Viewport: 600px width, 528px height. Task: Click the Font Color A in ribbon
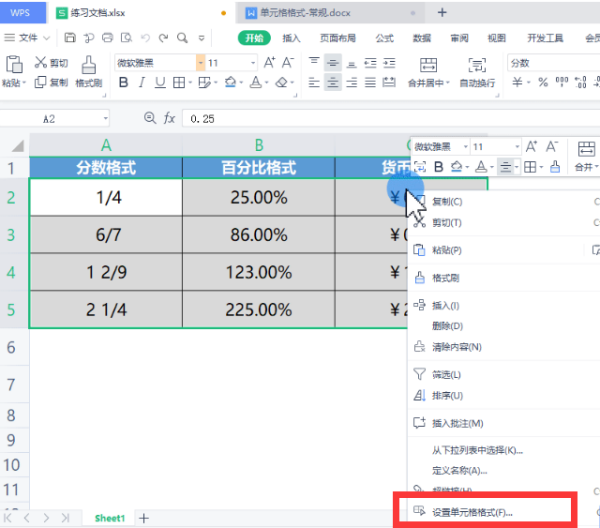[x=256, y=82]
